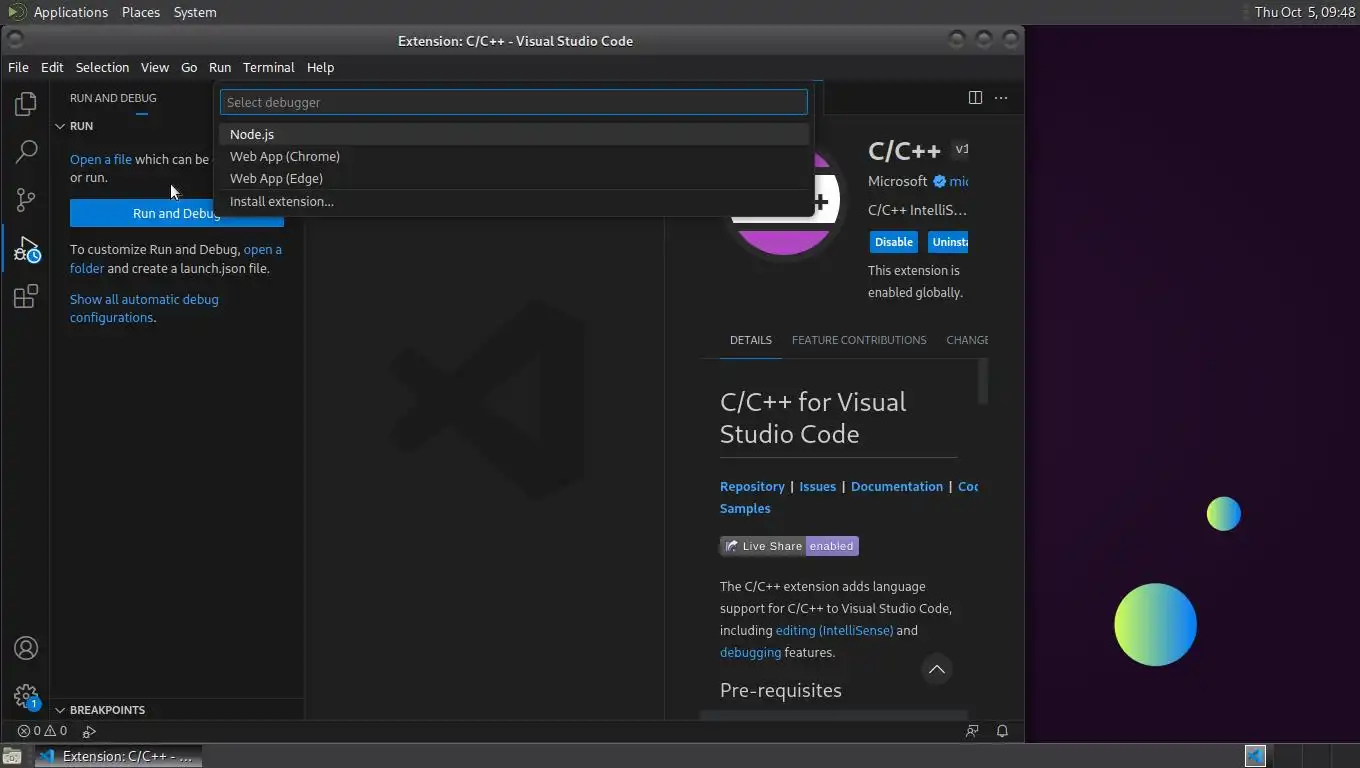Image resolution: width=1360 pixels, height=768 pixels.
Task: Open the Run menu
Action: click(x=220, y=67)
